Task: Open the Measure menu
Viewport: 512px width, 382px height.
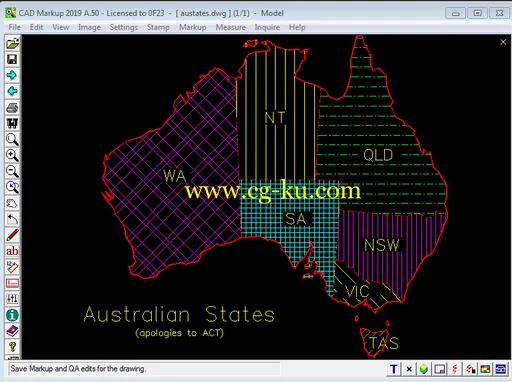Action: pos(231,27)
